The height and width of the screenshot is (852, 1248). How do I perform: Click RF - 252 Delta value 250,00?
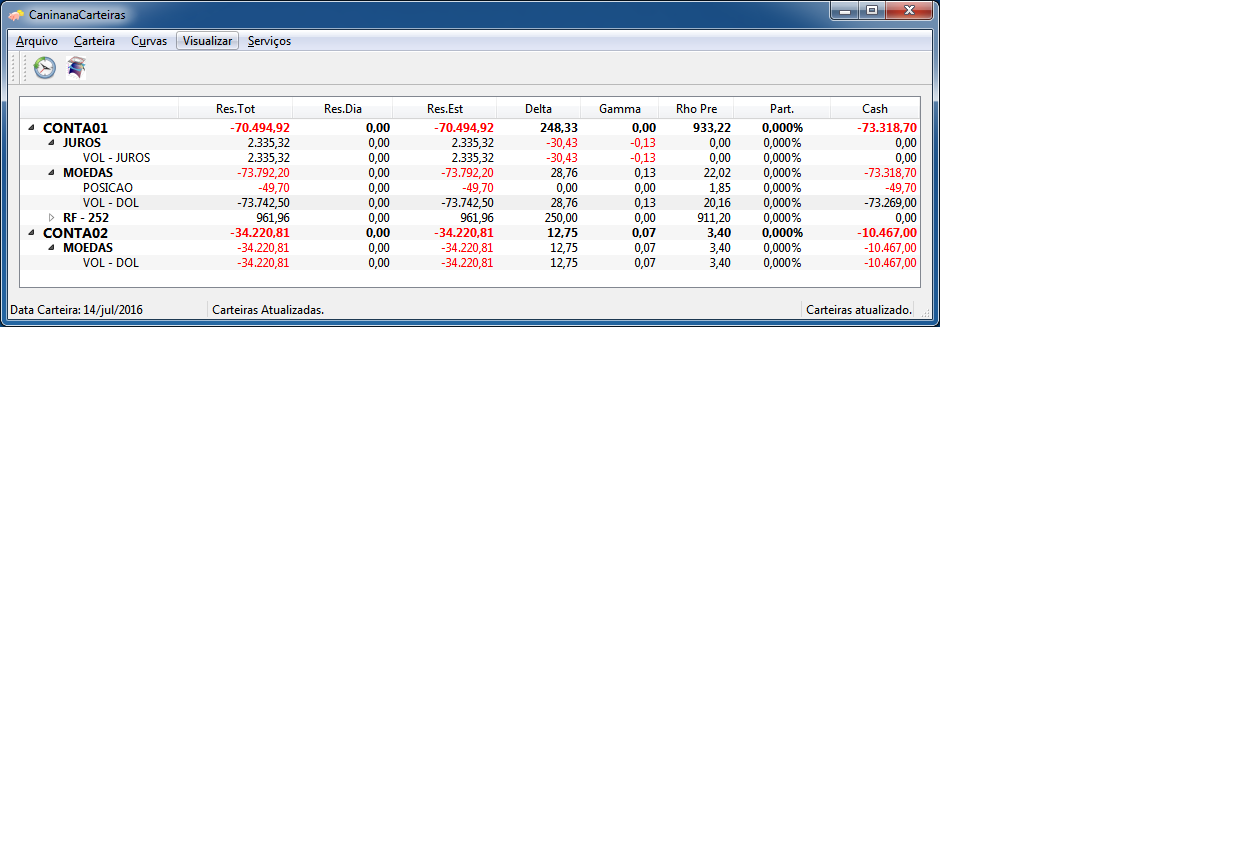560,218
